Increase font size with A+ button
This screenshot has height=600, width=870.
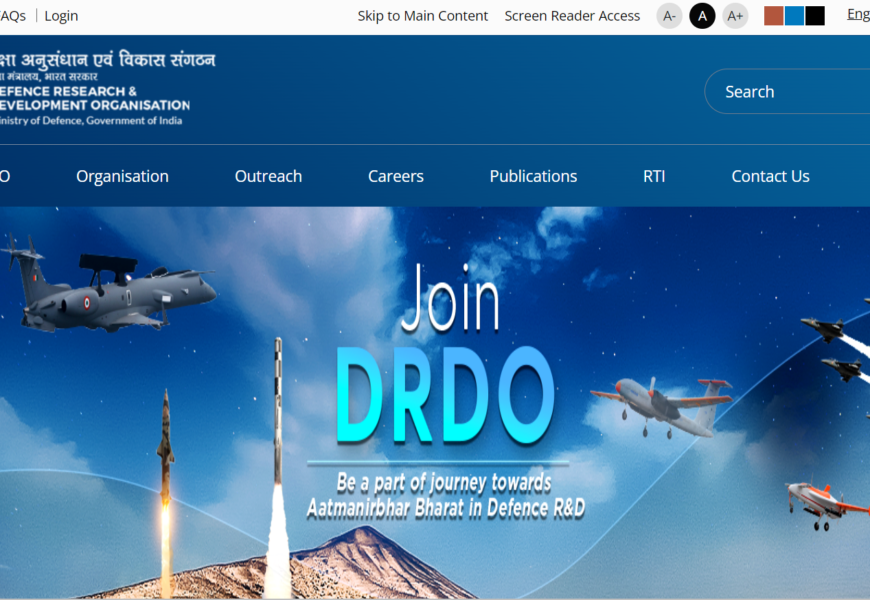tap(735, 16)
